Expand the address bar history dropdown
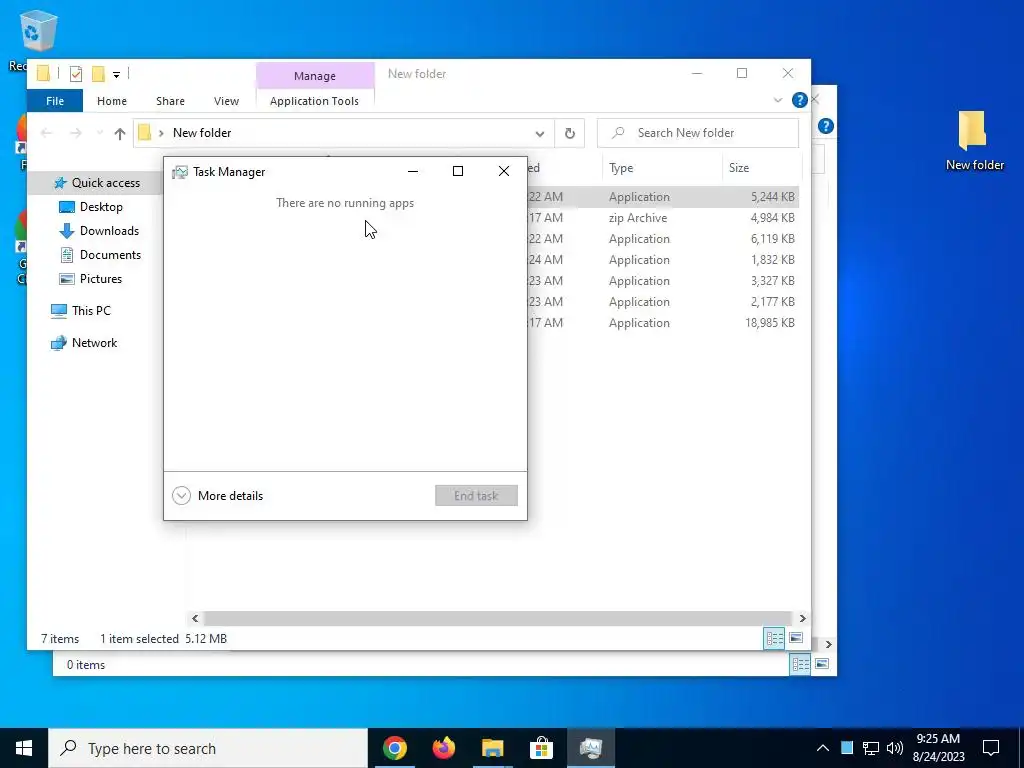Screen dimensions: 1024x768 click(540, 133)
